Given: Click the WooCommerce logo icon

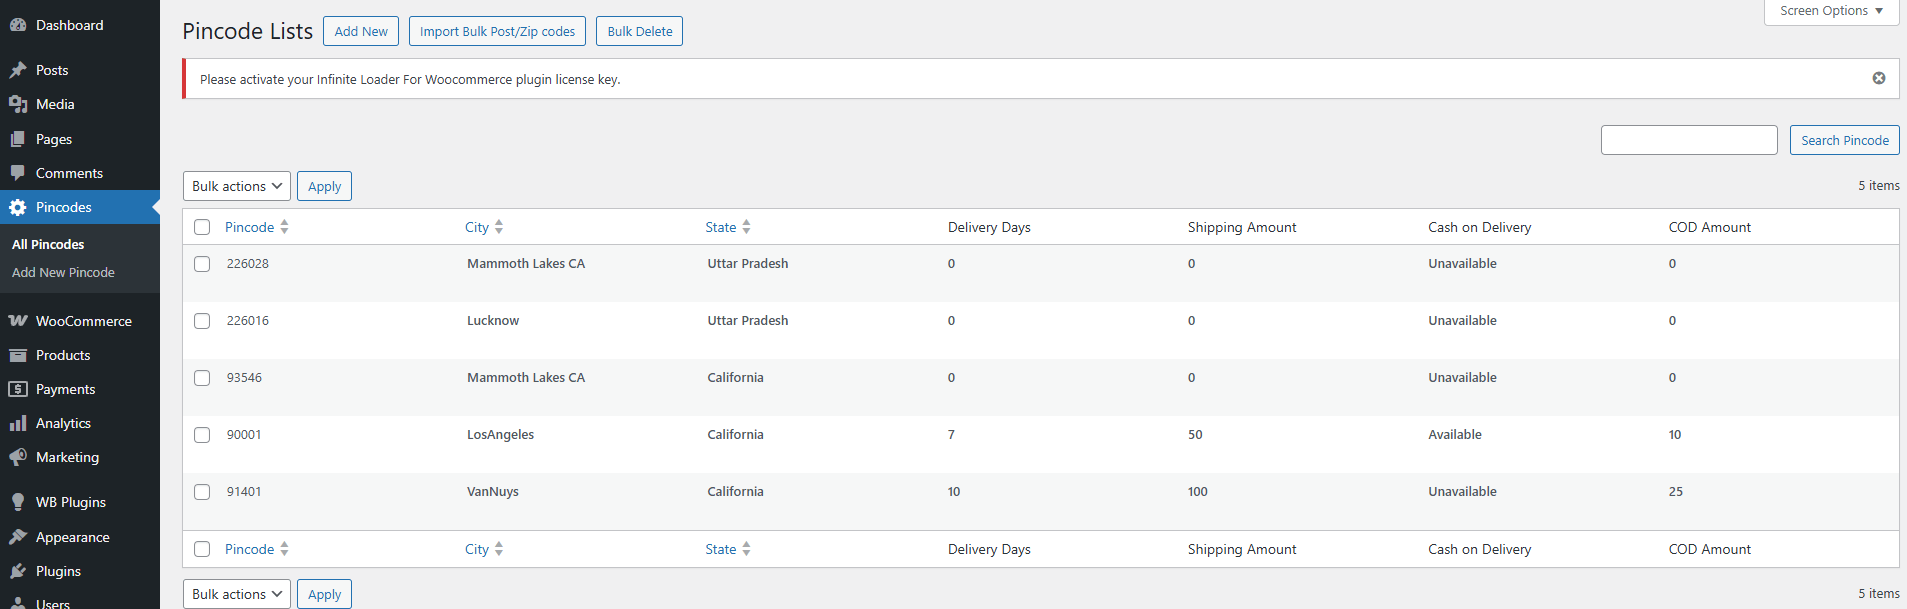Looking at the screenshot, I should point(18,321).
